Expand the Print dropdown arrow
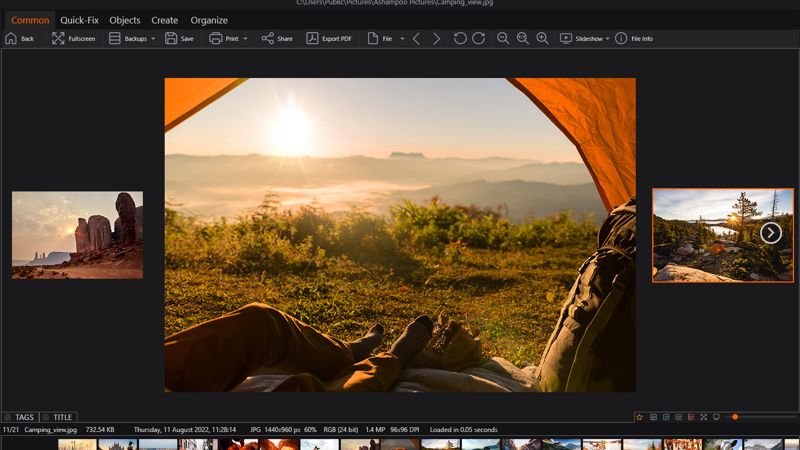Viewport: 800px width, 450px height. [x=245, y=39]
